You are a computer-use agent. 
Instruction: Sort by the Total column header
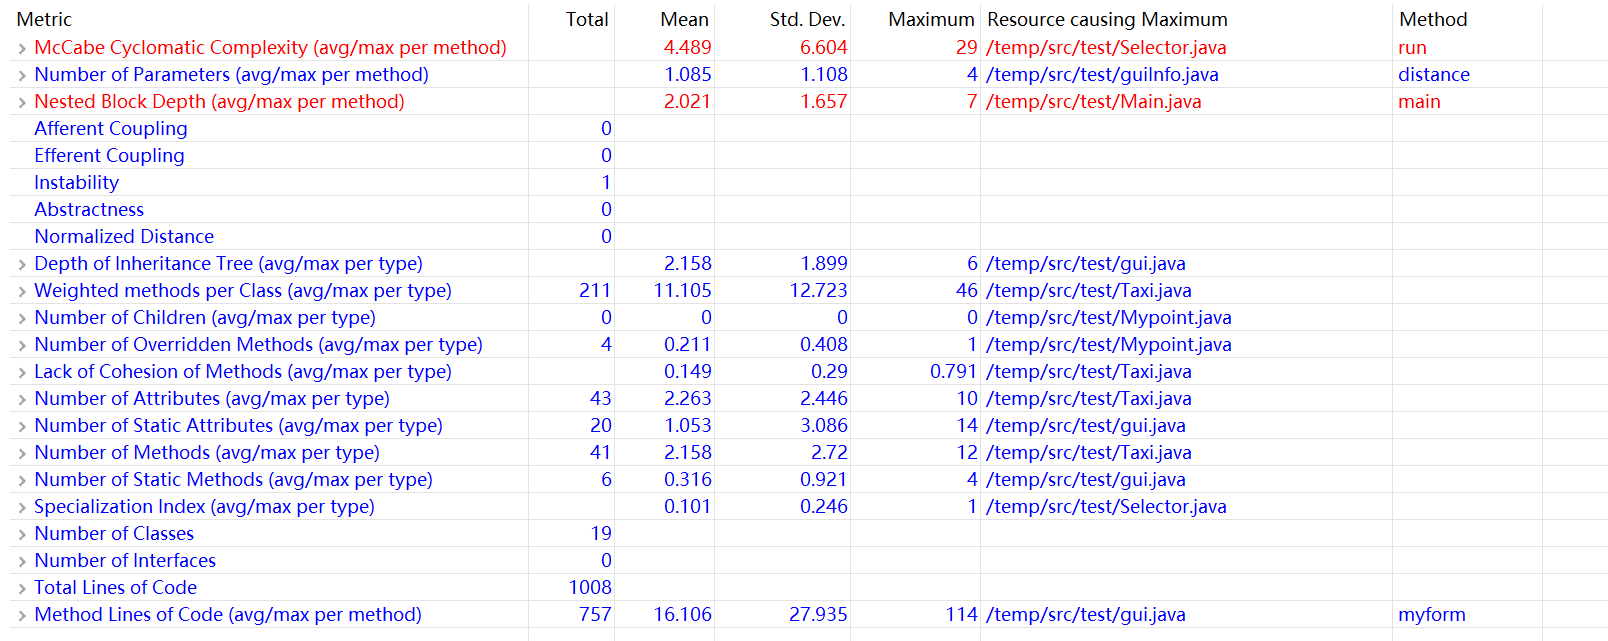(586, 19)
